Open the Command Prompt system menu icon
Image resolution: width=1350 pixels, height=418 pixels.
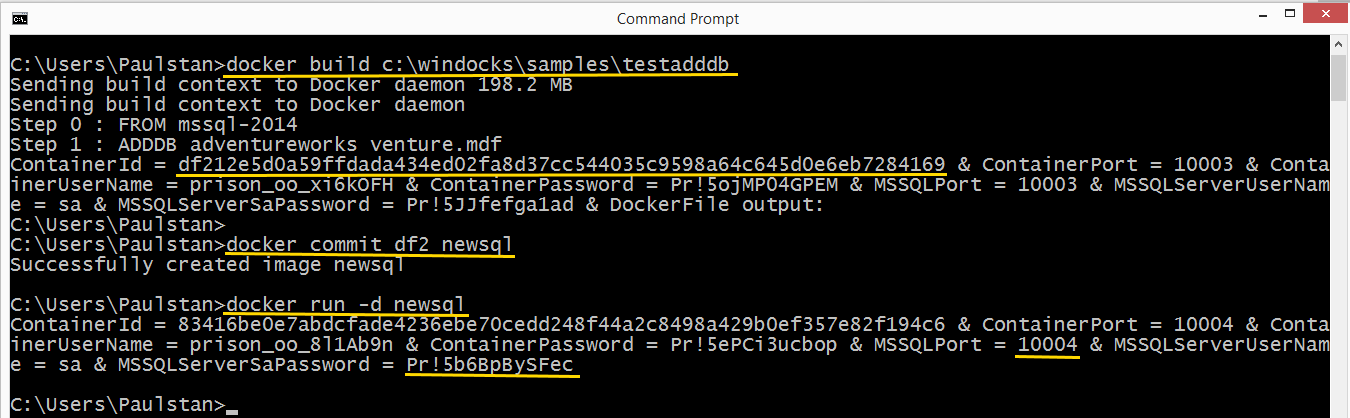coord(19,18)
